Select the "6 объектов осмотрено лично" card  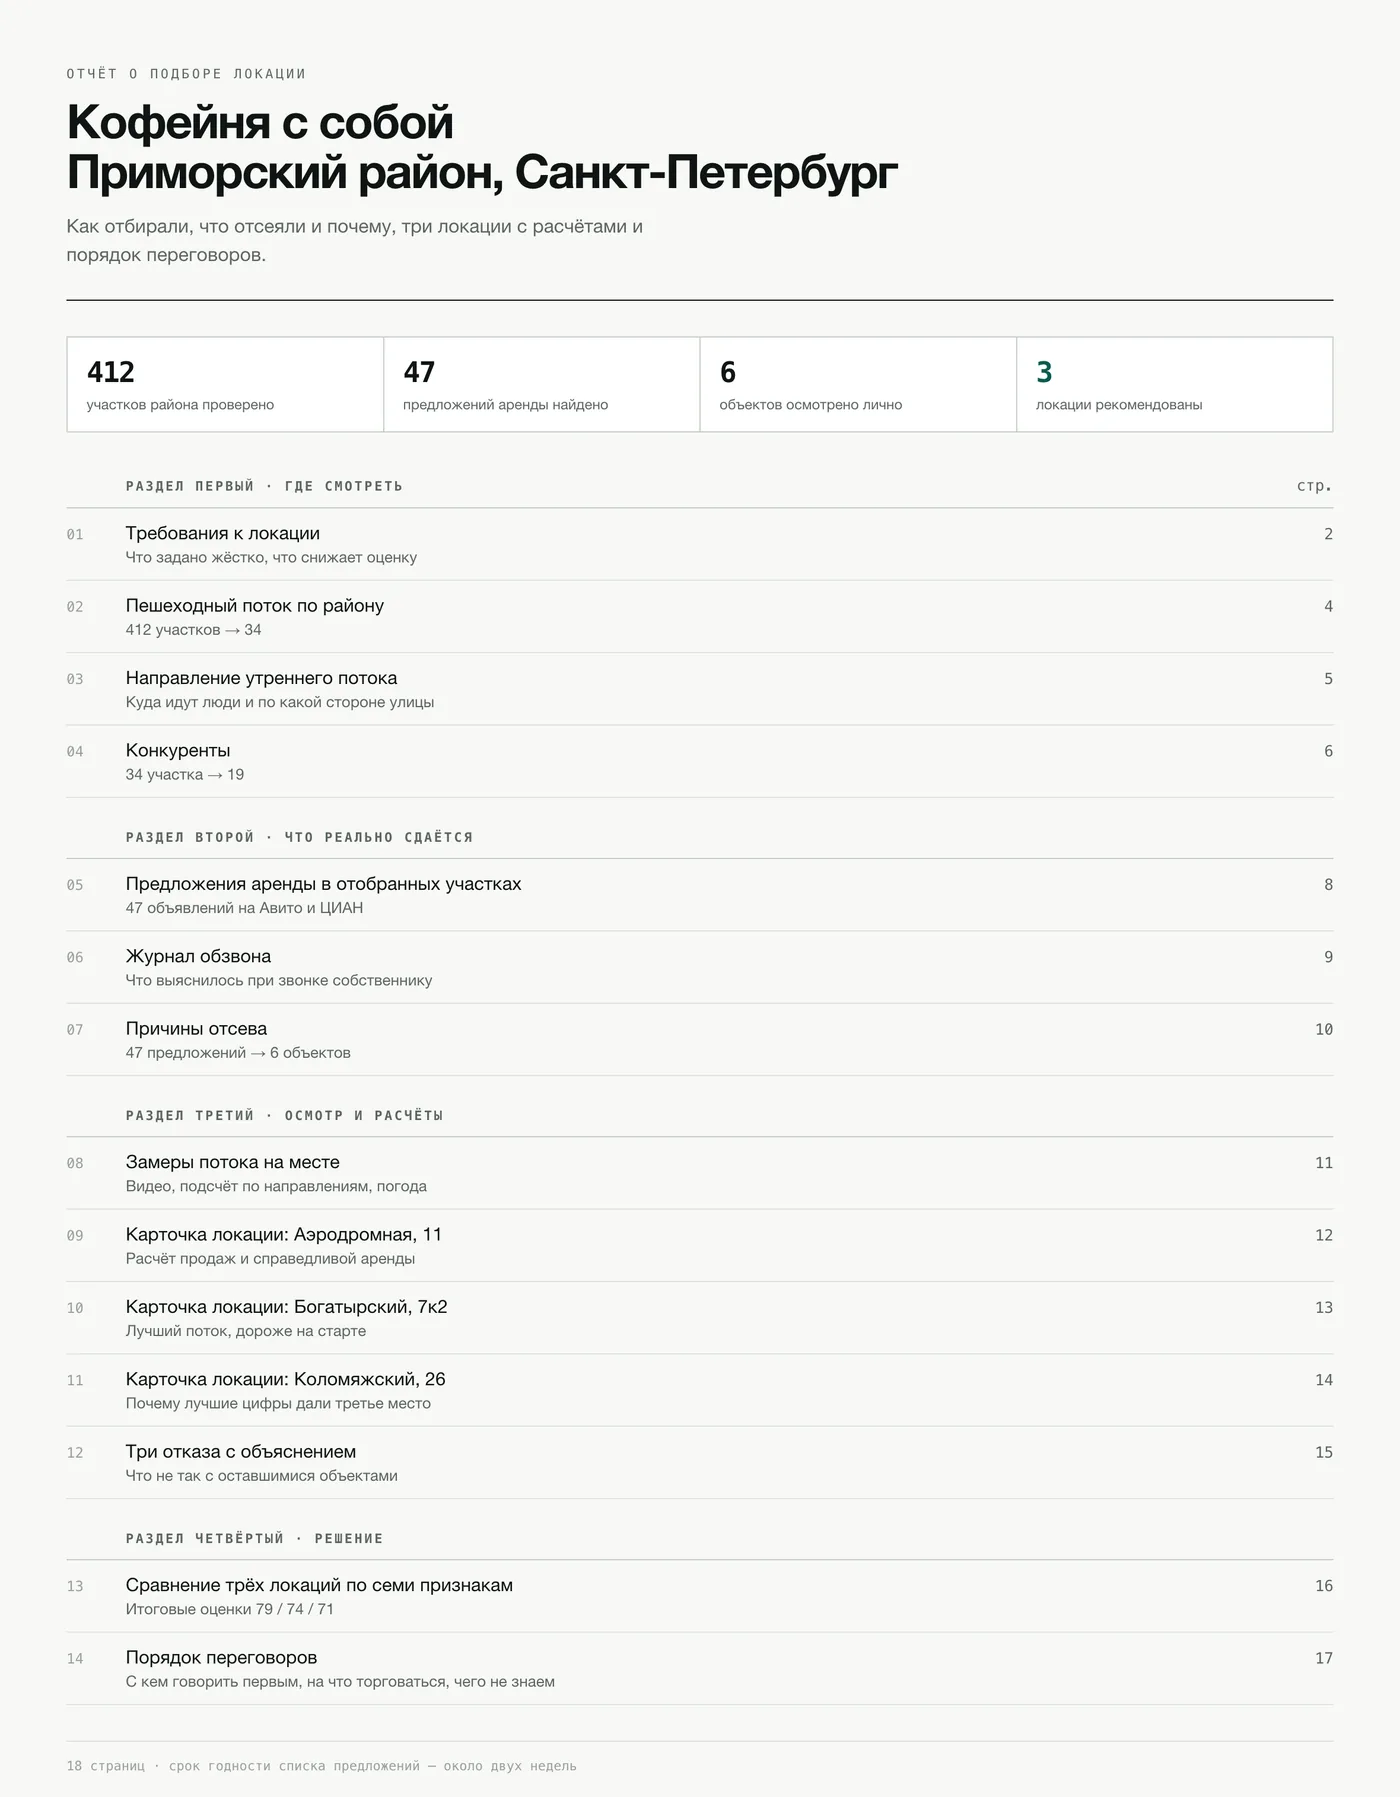click(858, 384)
